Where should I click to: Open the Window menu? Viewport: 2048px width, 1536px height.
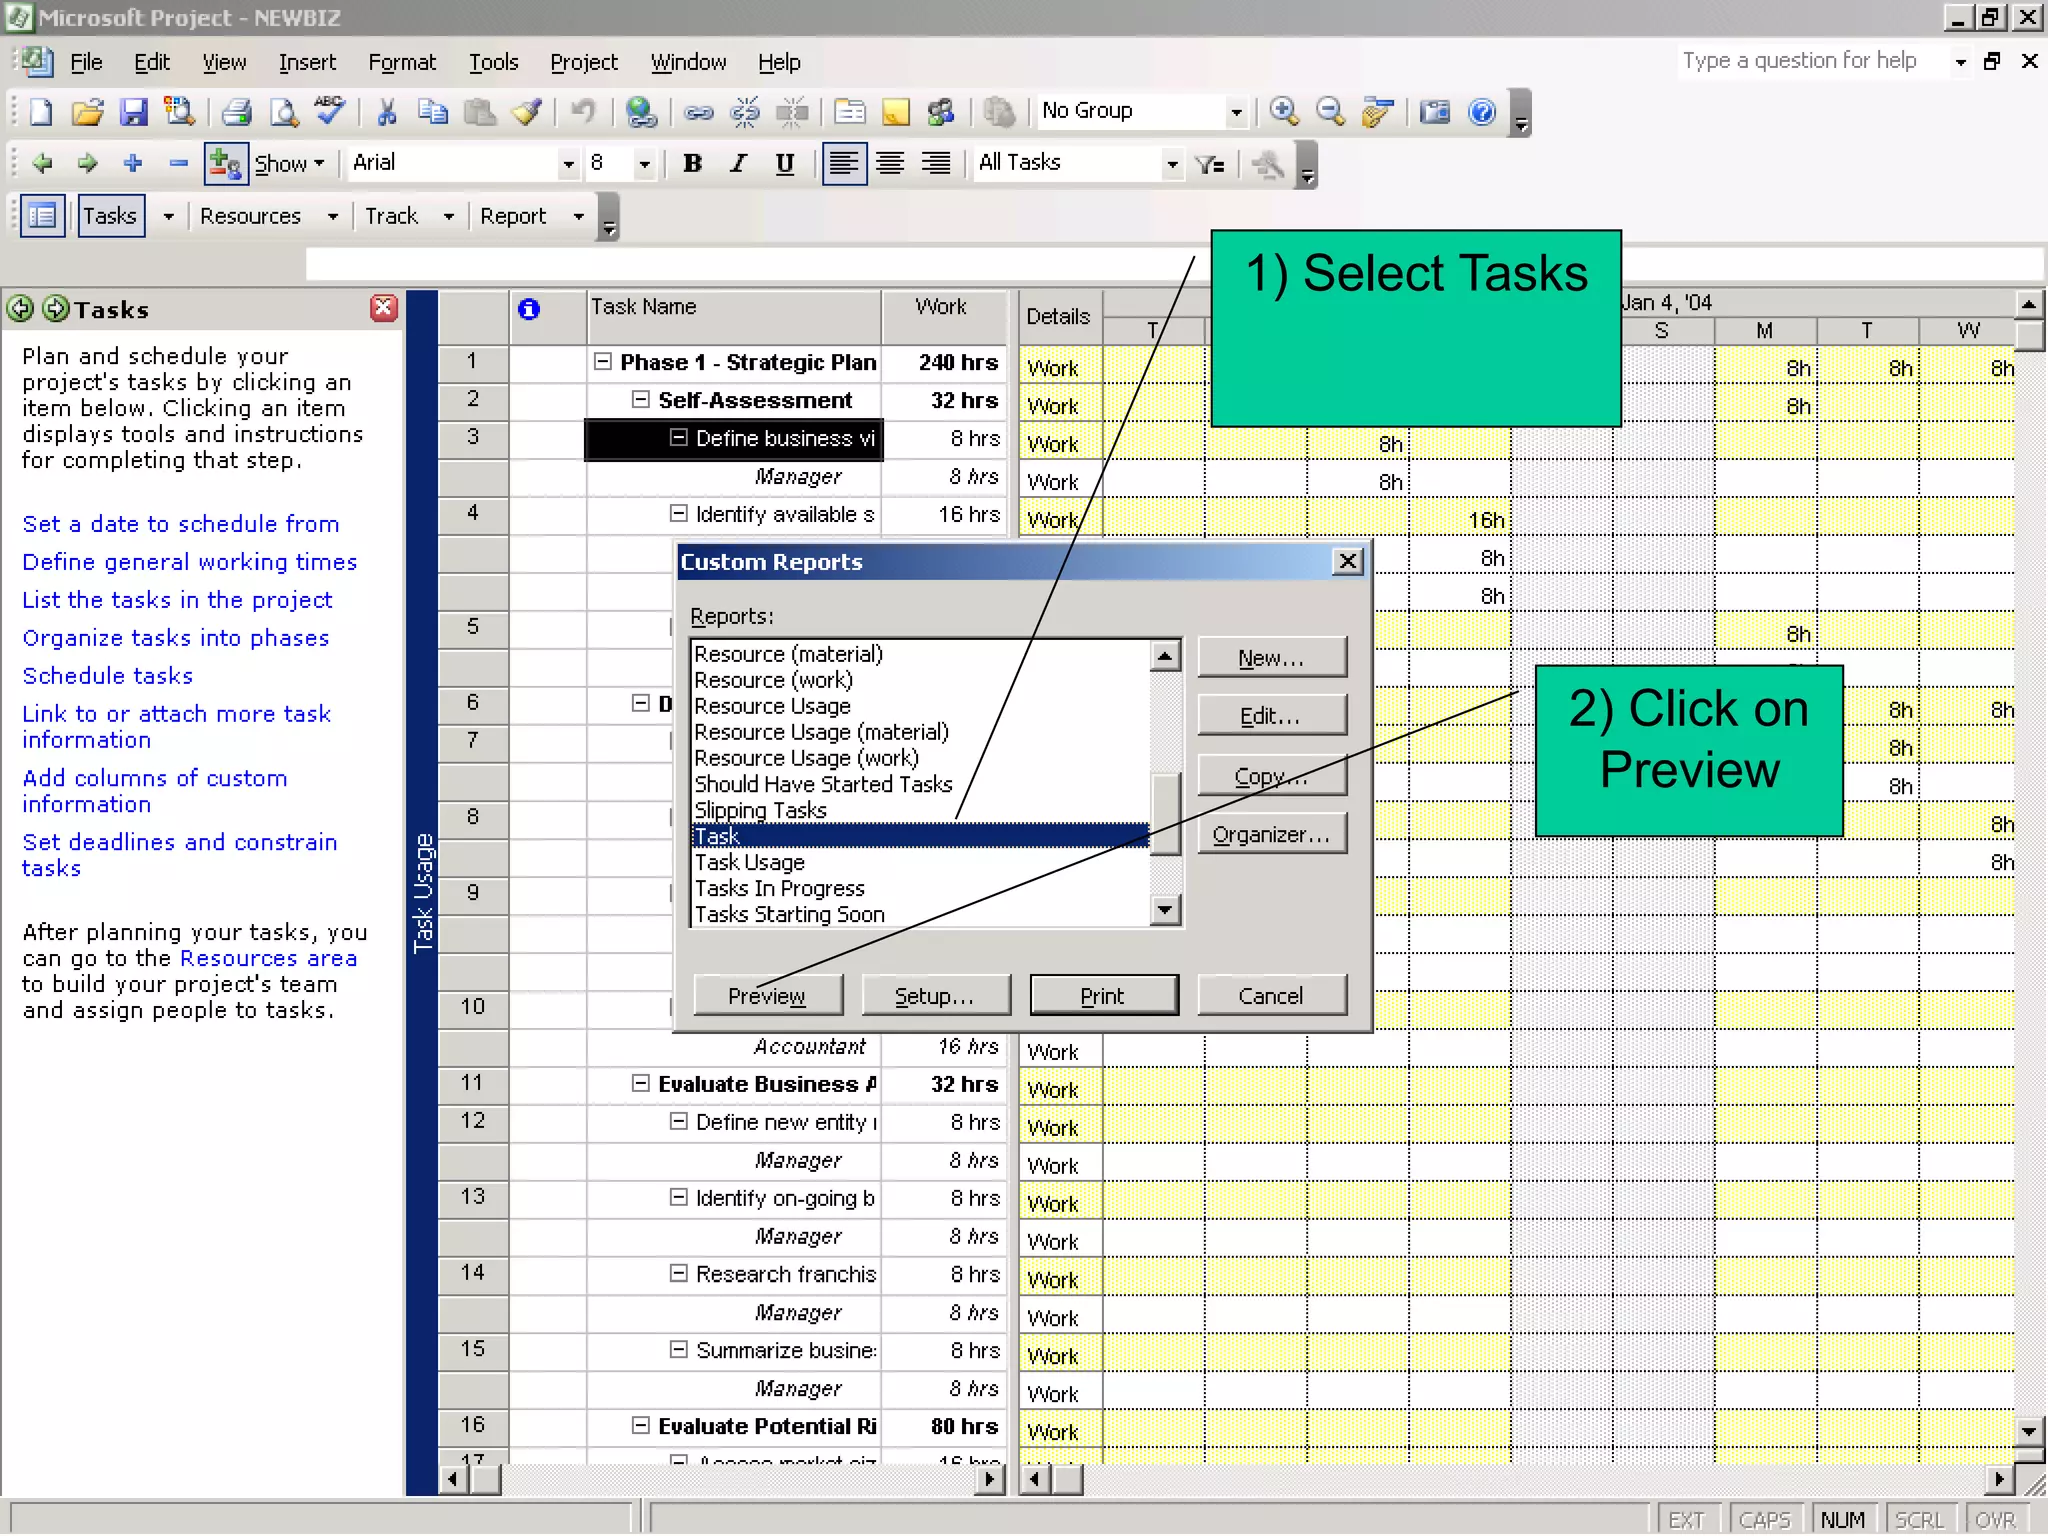(x=688, y=62)
